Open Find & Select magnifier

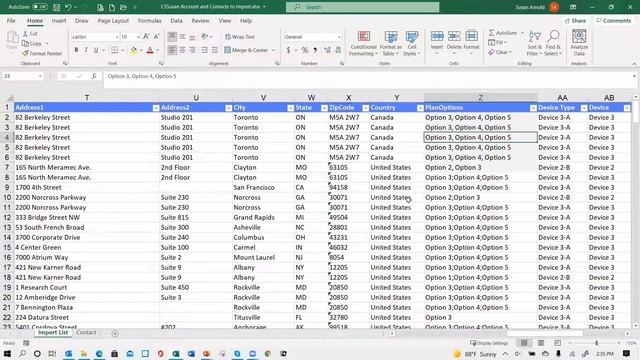[553, 43]
